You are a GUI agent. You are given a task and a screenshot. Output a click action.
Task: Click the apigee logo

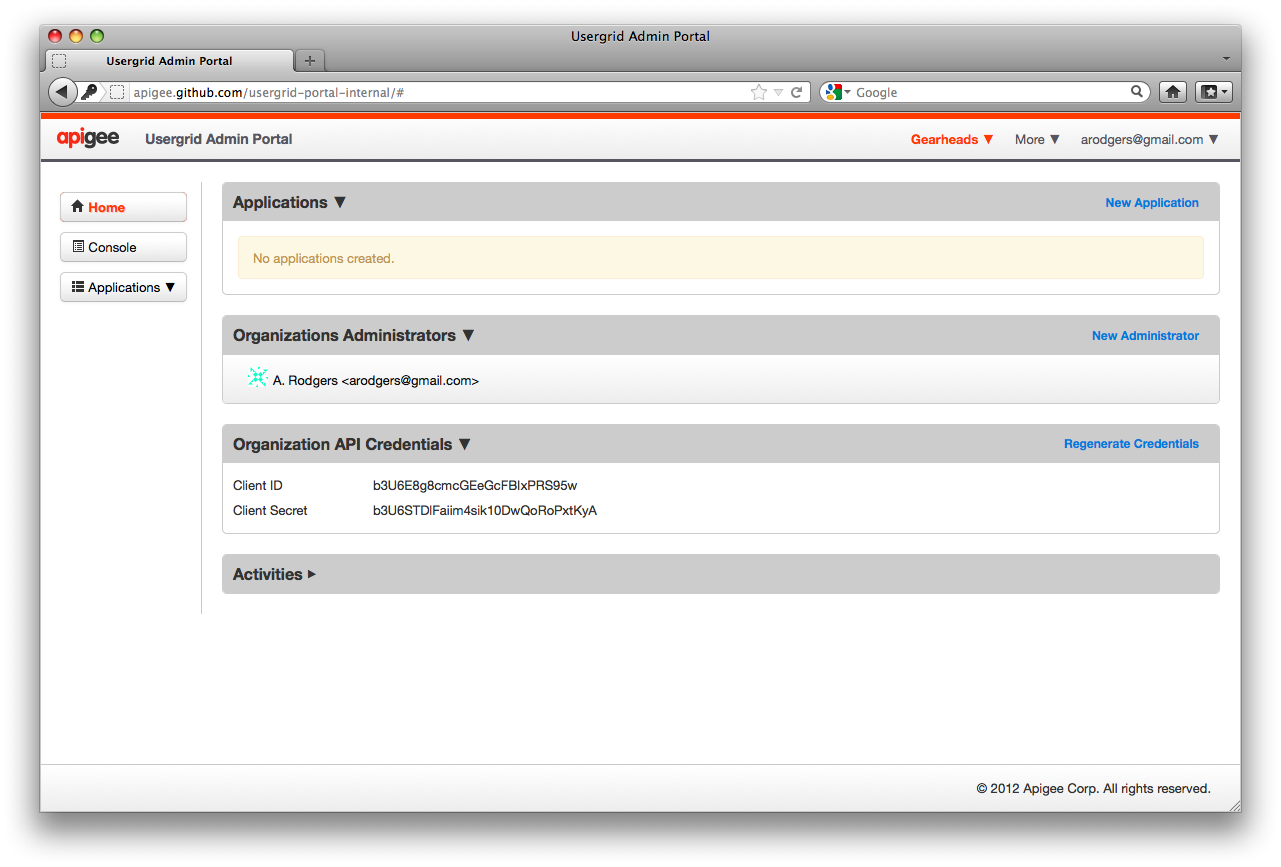coord(88,139)
